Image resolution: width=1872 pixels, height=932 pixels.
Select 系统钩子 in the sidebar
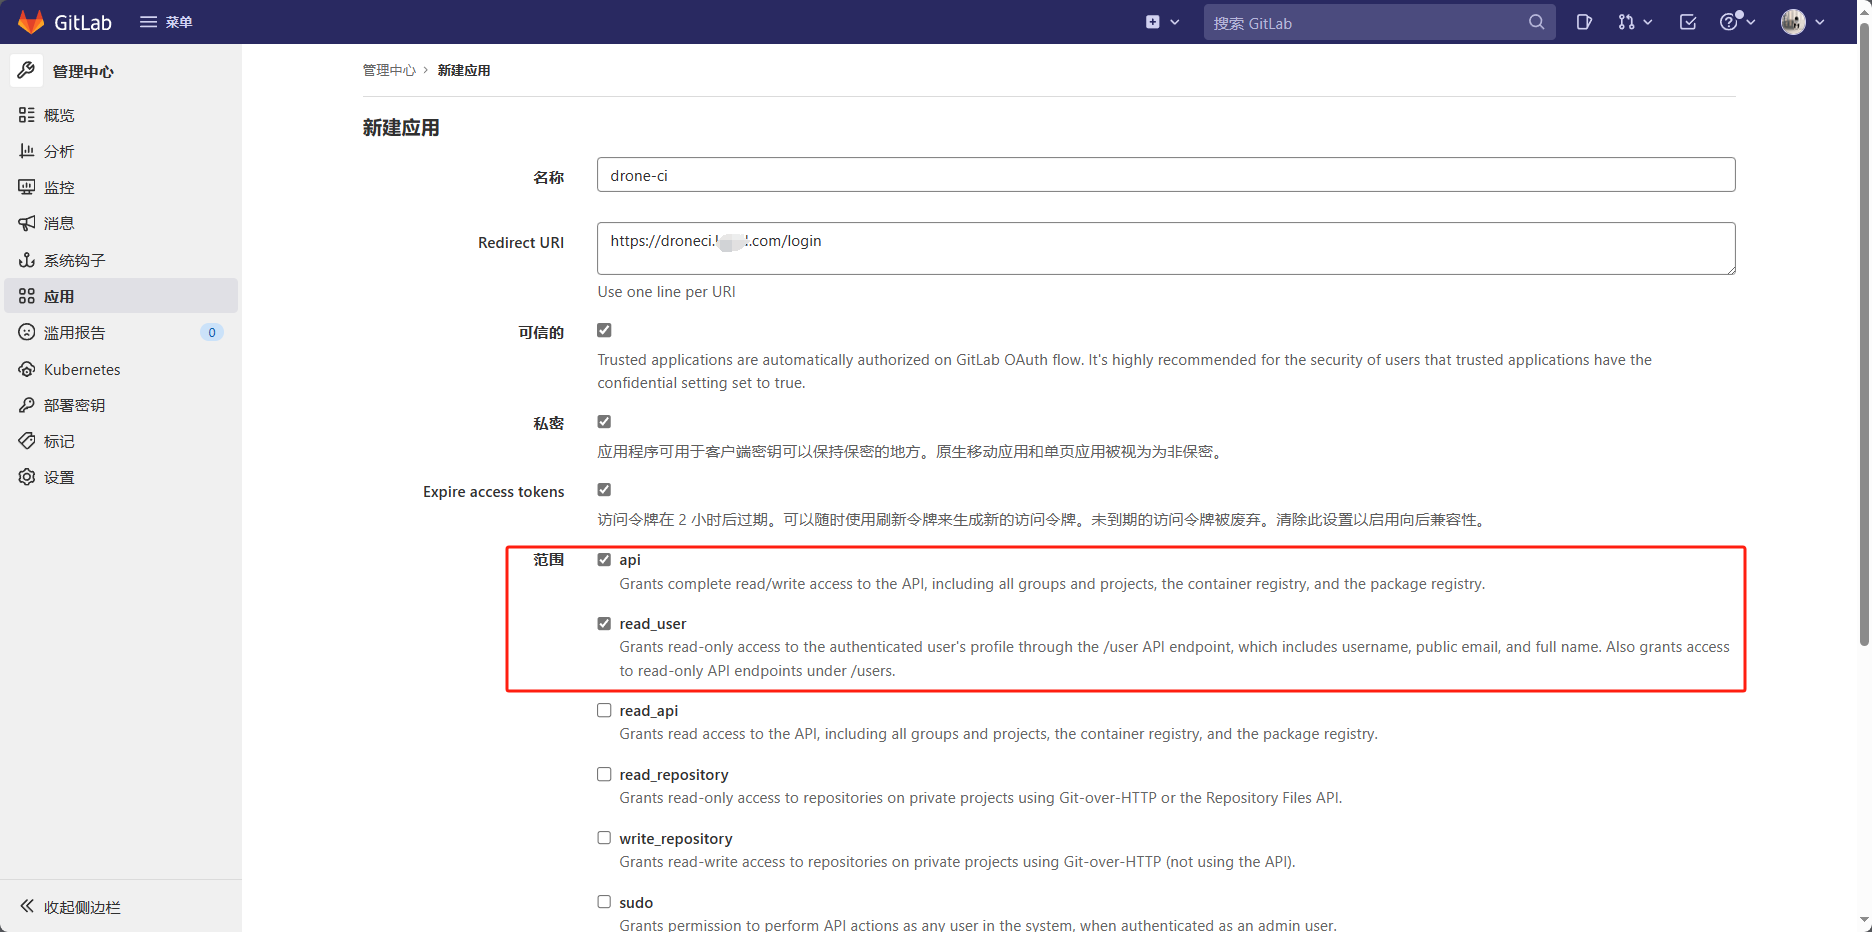(71, 260)
